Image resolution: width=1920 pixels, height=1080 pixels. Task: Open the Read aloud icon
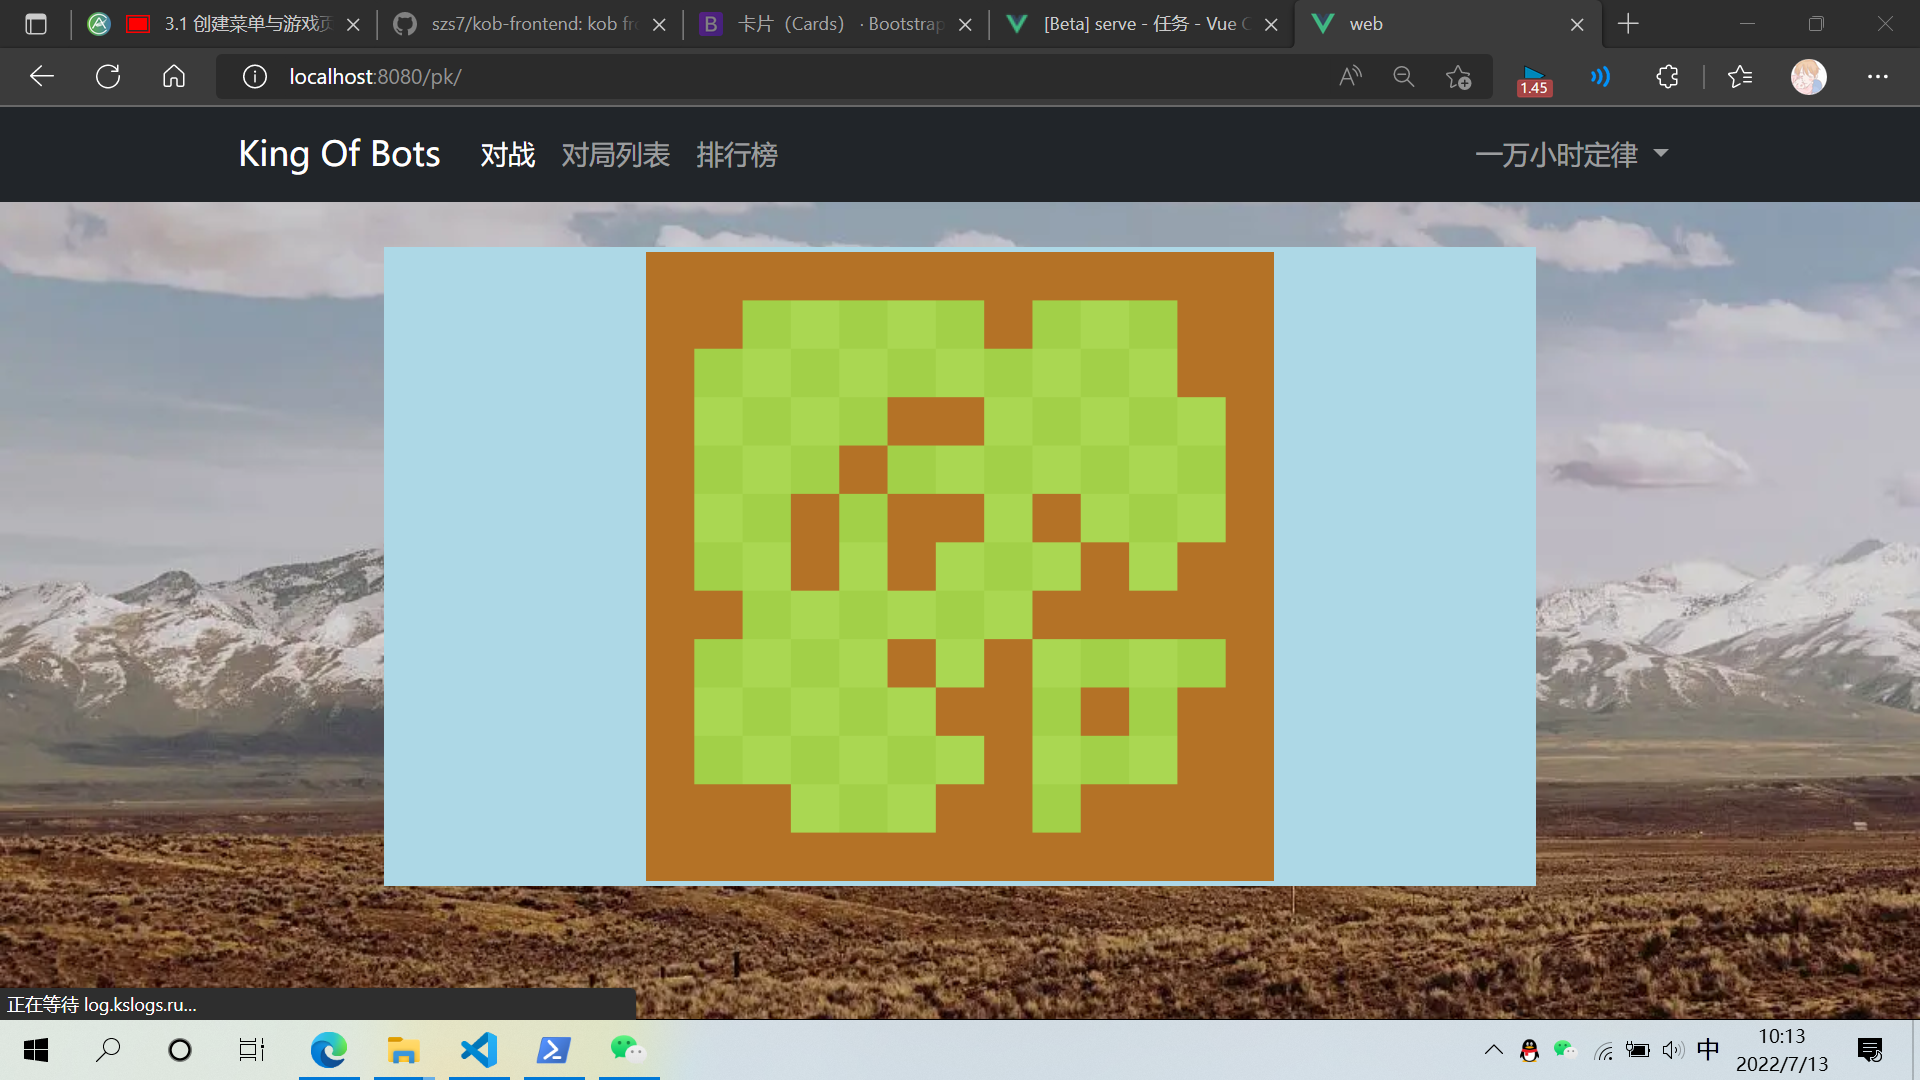click(1350, 76)
